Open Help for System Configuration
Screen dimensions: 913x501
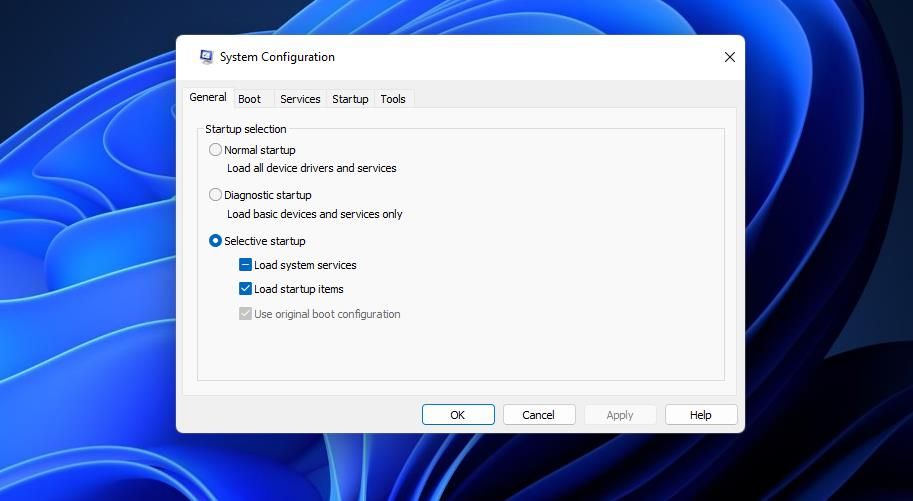pyautogui.click(x=701, y=415)
